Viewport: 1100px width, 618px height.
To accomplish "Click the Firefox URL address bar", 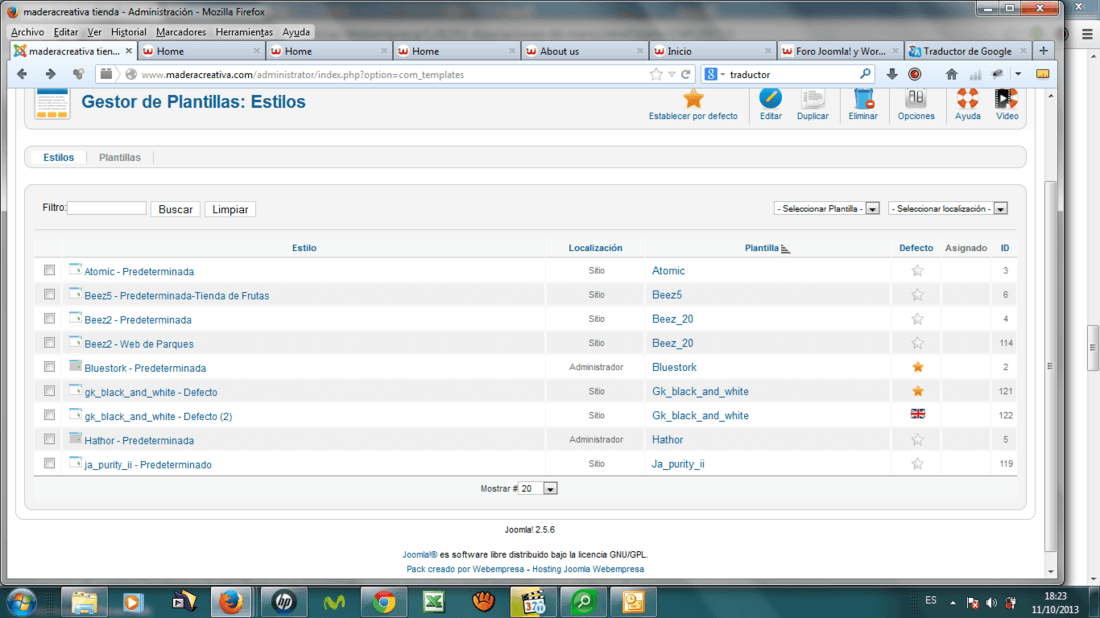I will (x=393, y=74).
